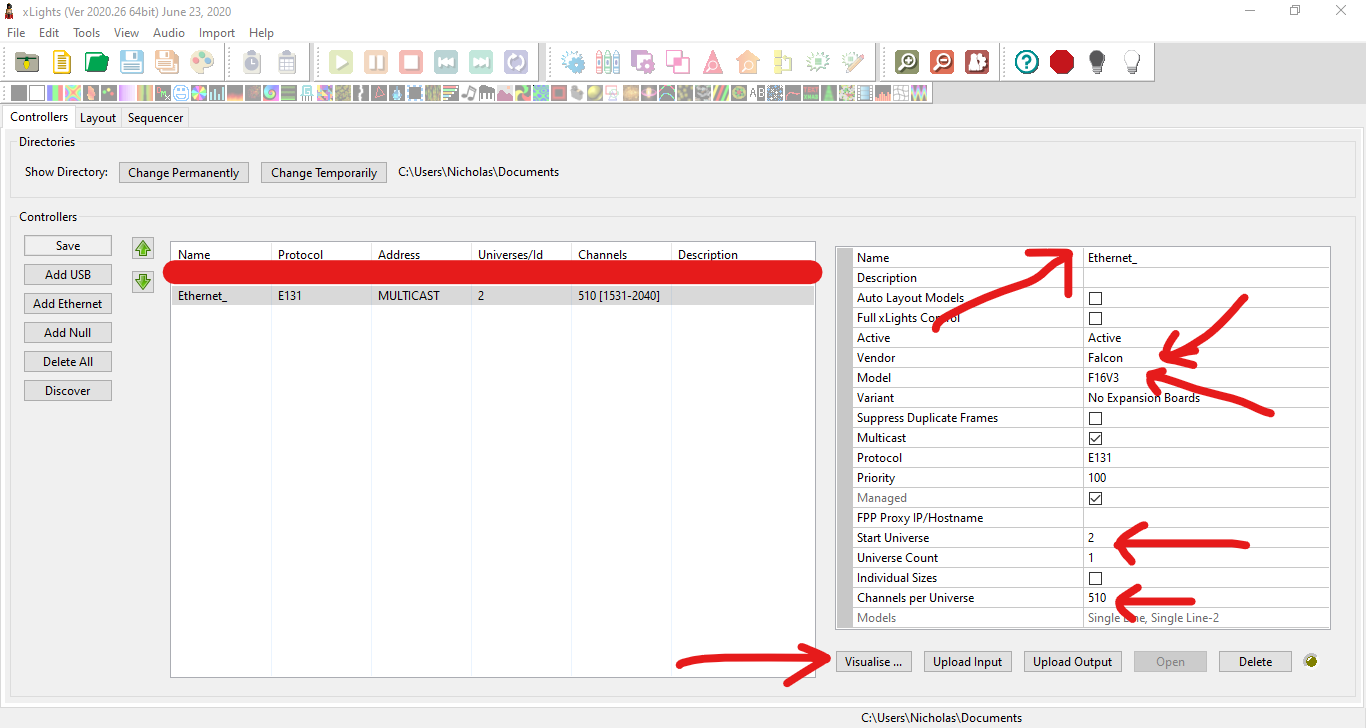Open the Protocol dropdown showing E131

click(x=1206, y=458)
